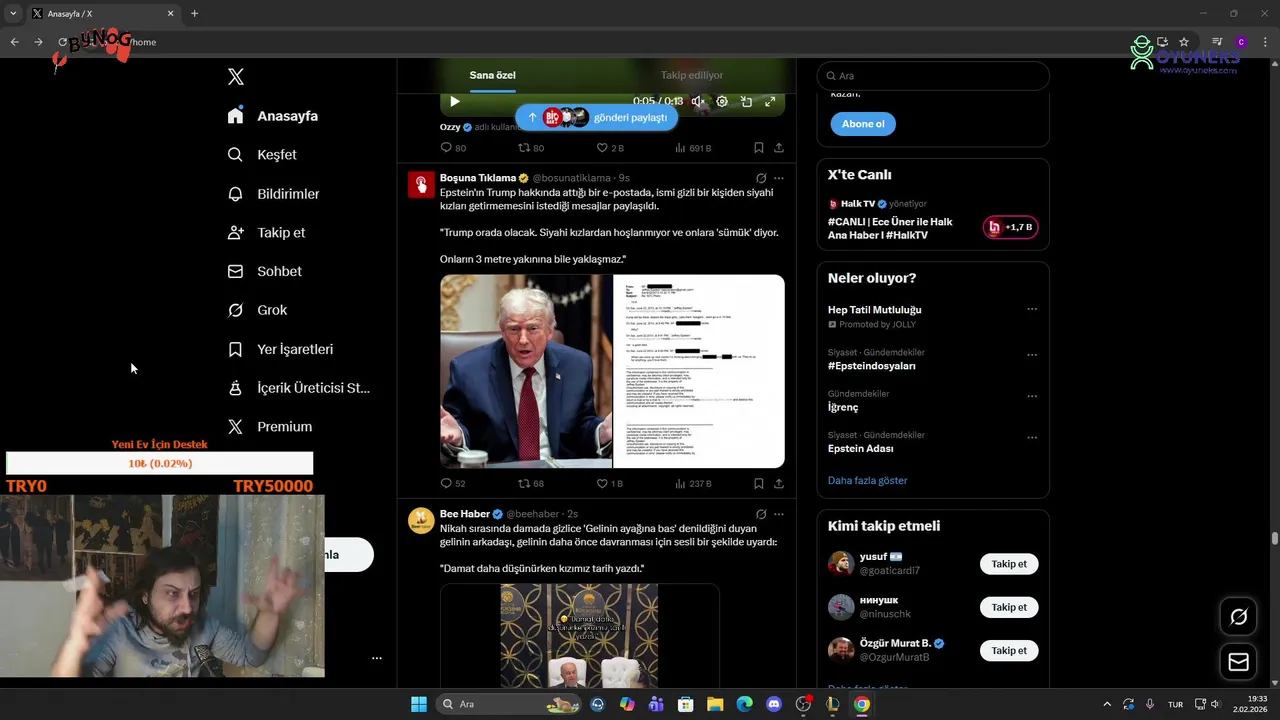This screenshot has height=720, width=1280.
Task: Click the 'gönderi paylaştı' new posts pill
Action: click(597, 117)
